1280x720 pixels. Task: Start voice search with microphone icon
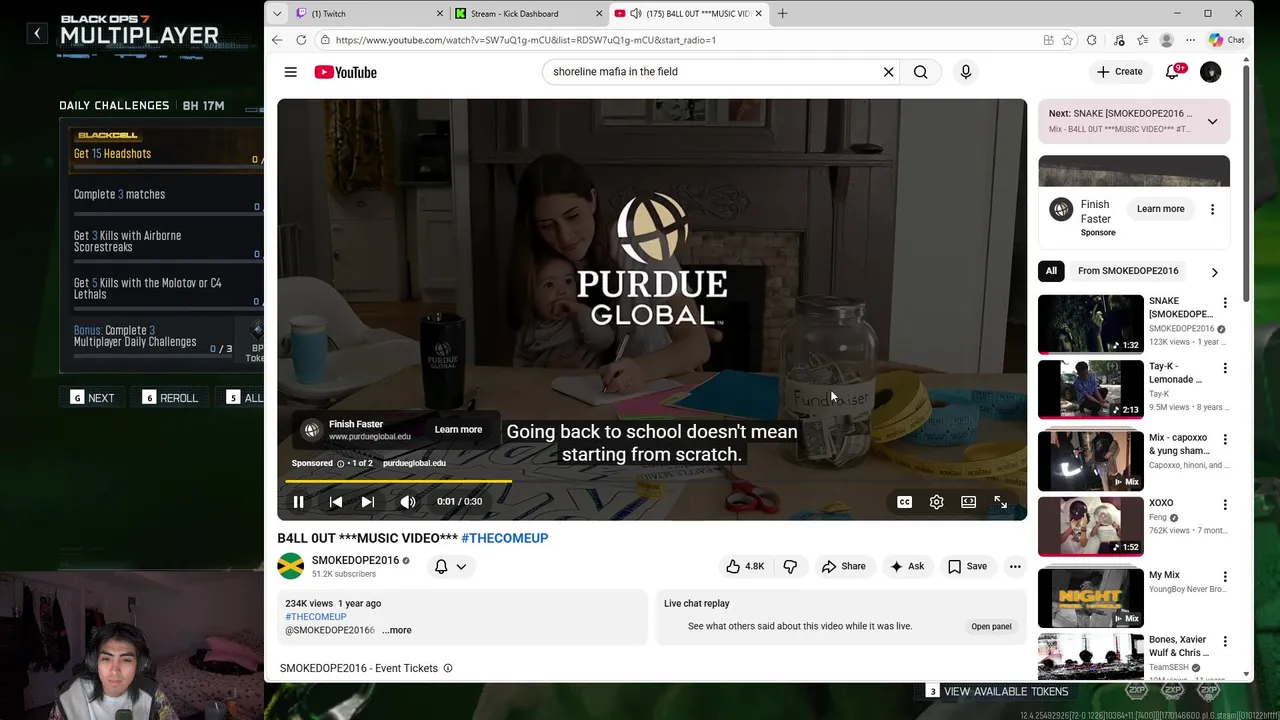(965, 72)
